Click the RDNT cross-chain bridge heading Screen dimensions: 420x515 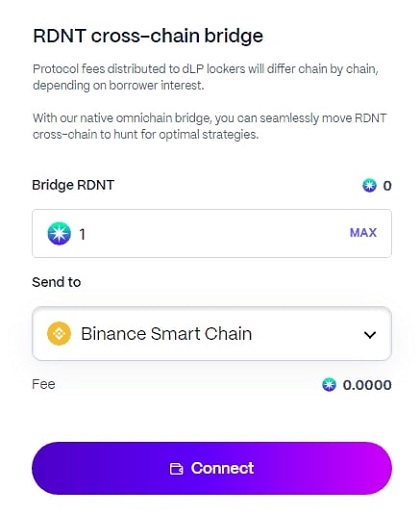tap(148, 36)
